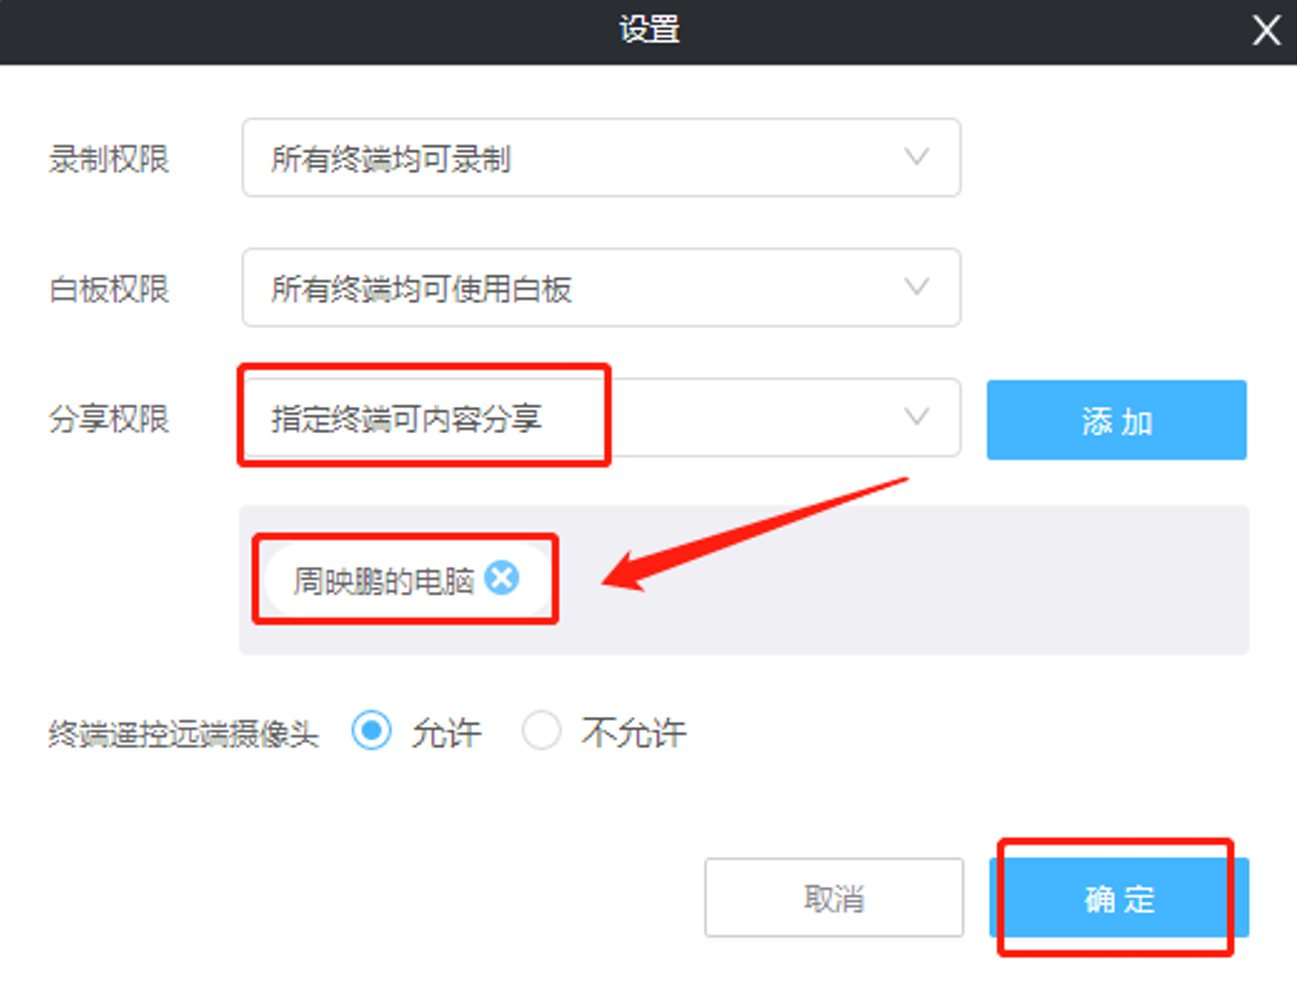Image resolution: width=1297 pixels, height=984 pixels.
Task: Click the 允许 label text
Action: pos(446,733)
